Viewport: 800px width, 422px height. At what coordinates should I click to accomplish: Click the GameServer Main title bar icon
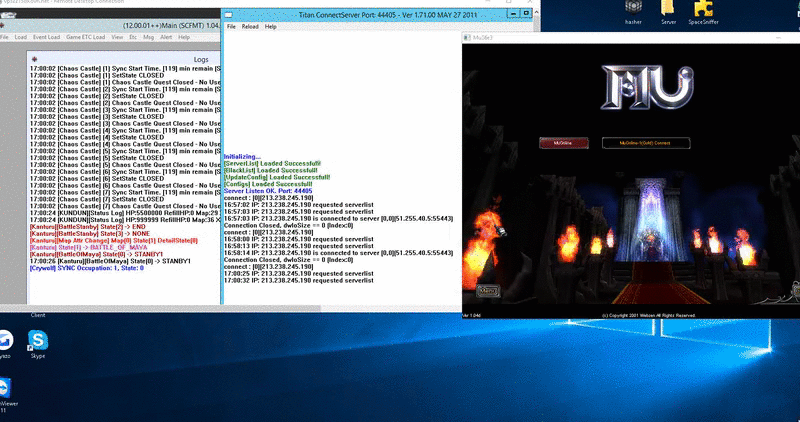tap(2, 25)
